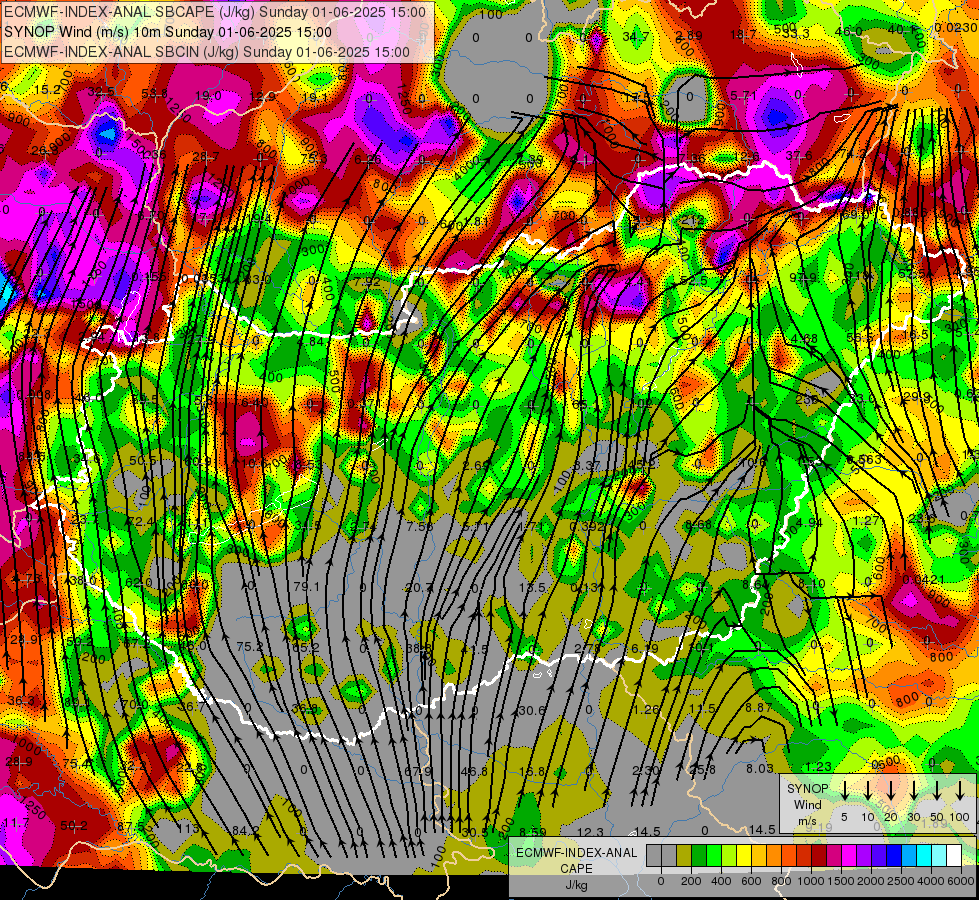Click the 'SYNOP' label in the wind legend
Viewport: 979px width, 900px height.
(807, 789)
